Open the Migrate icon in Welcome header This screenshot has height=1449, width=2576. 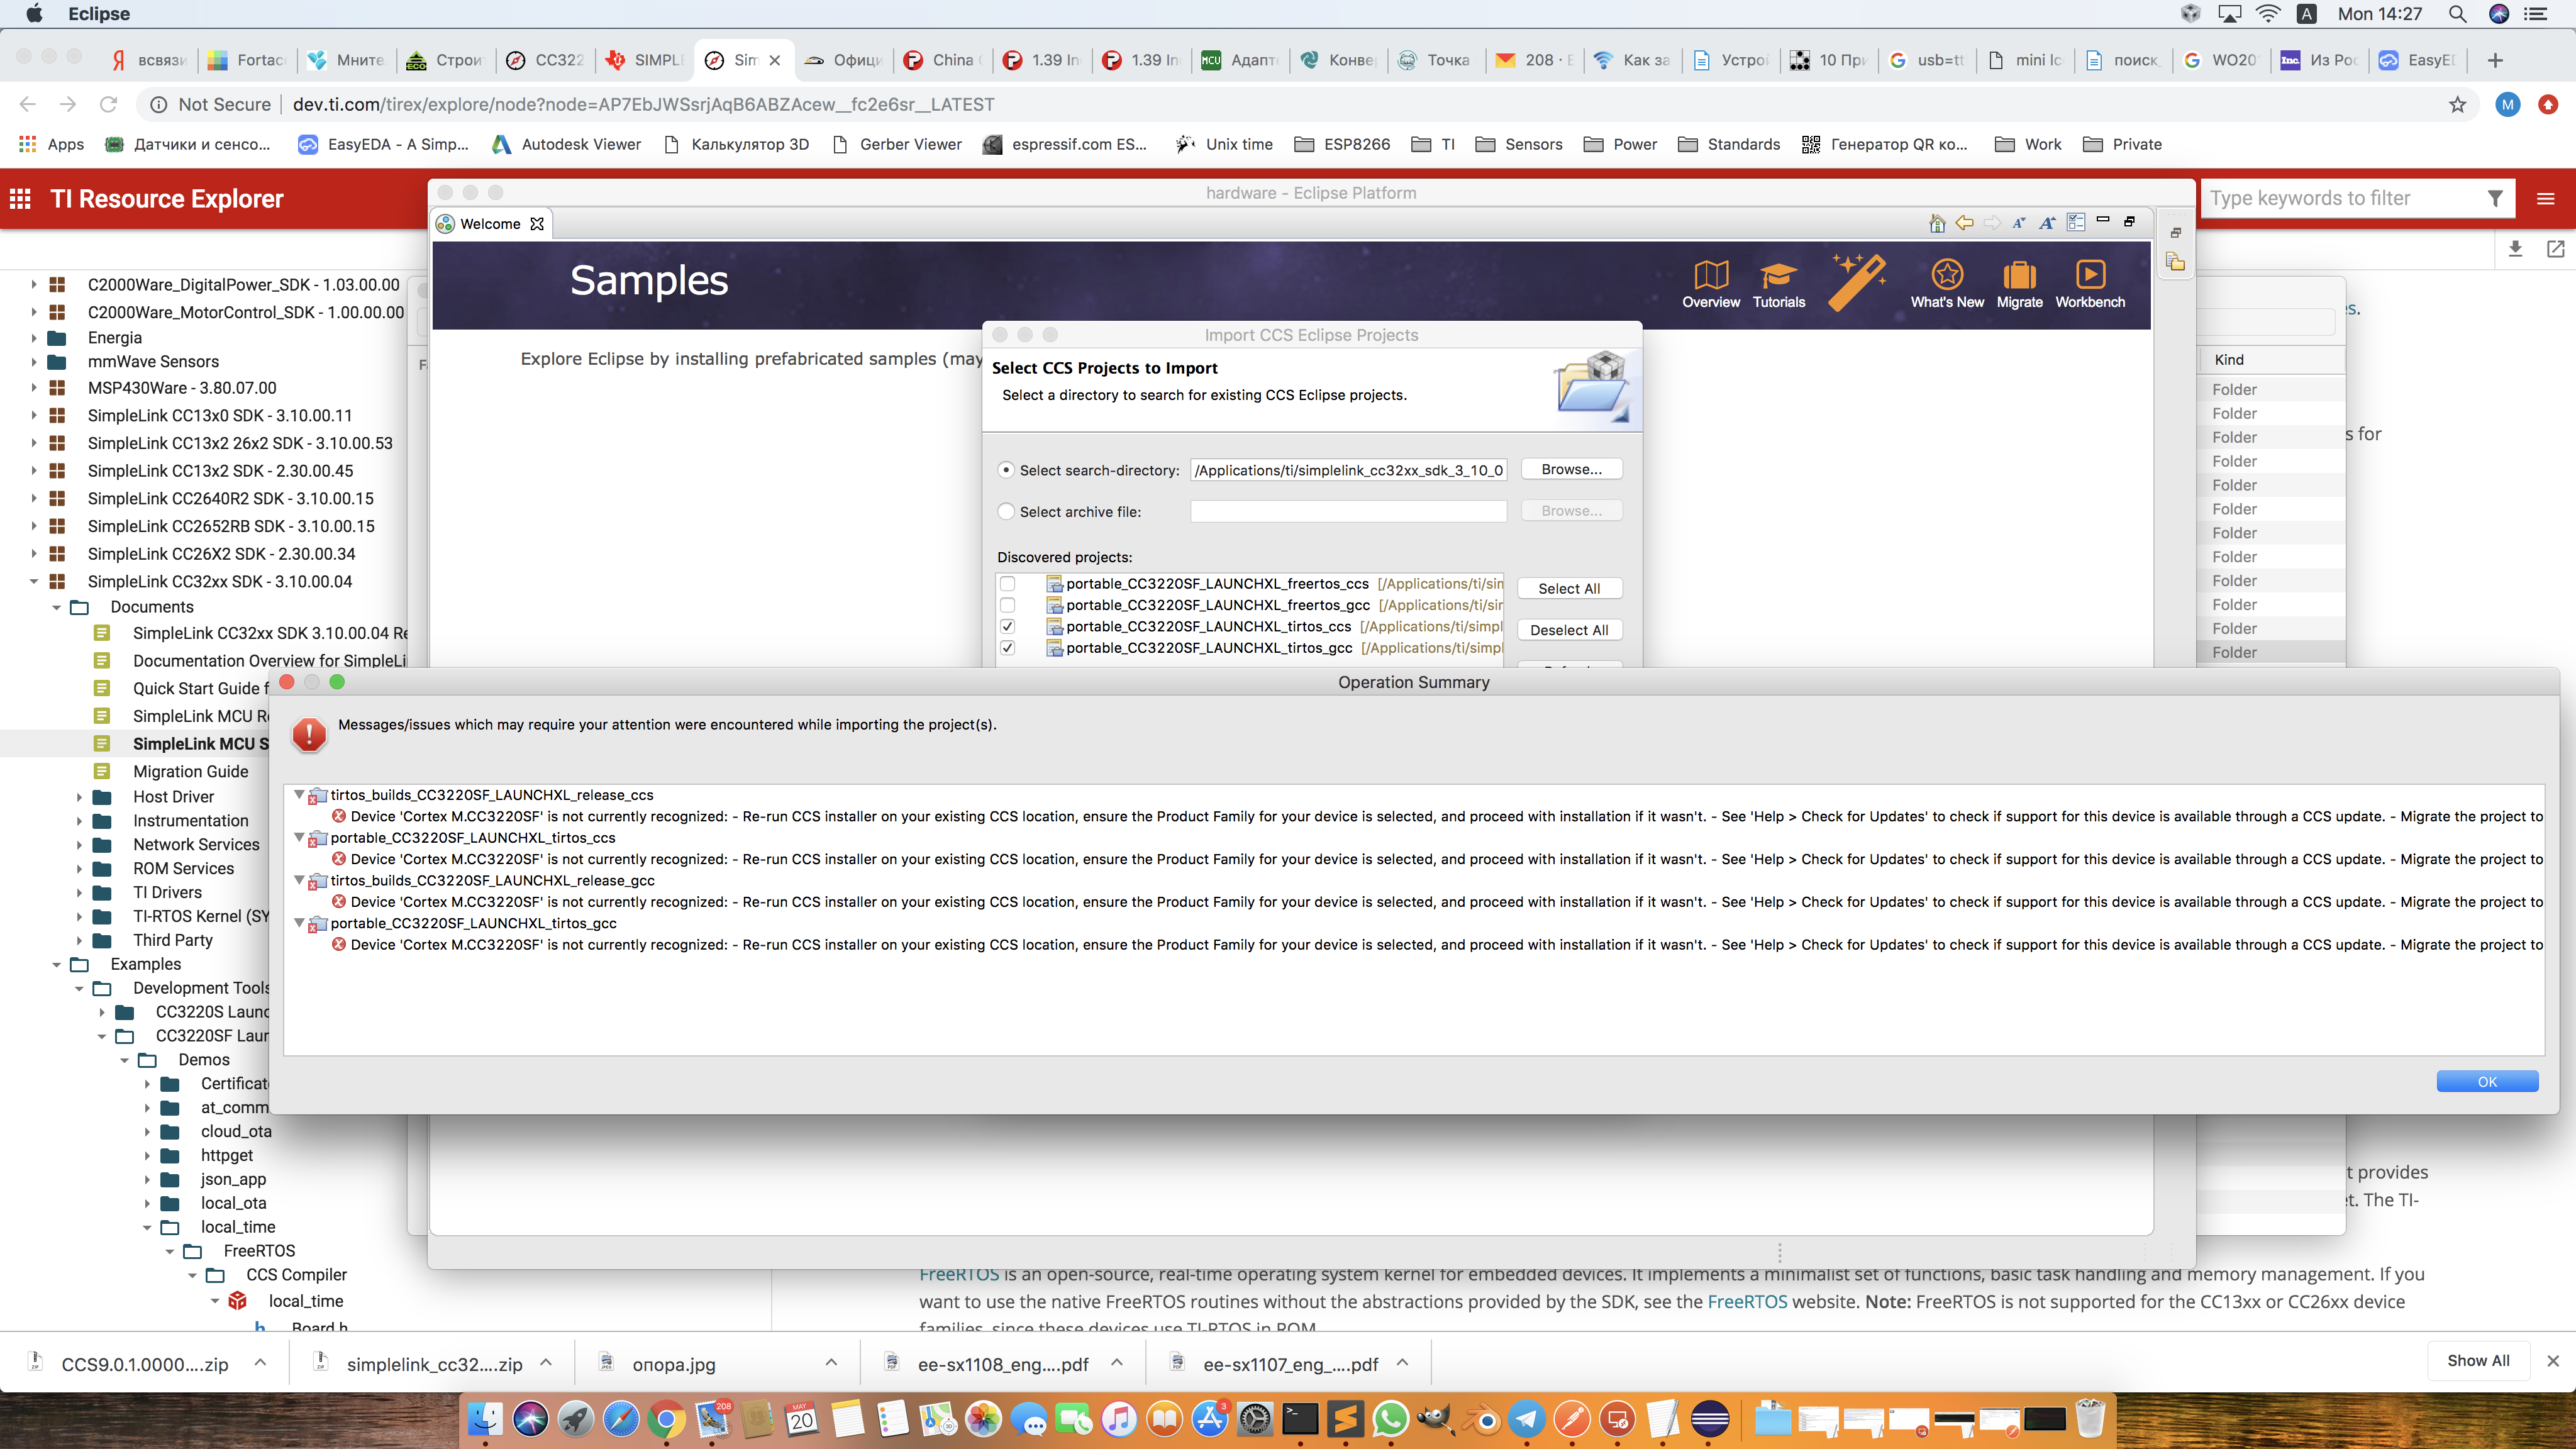pos(2019,283)
